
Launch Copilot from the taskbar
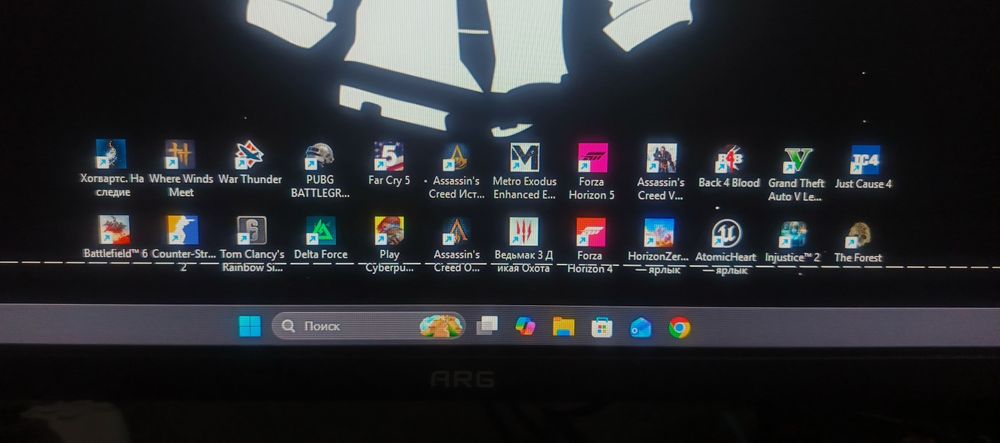click(x=526, y=326)
